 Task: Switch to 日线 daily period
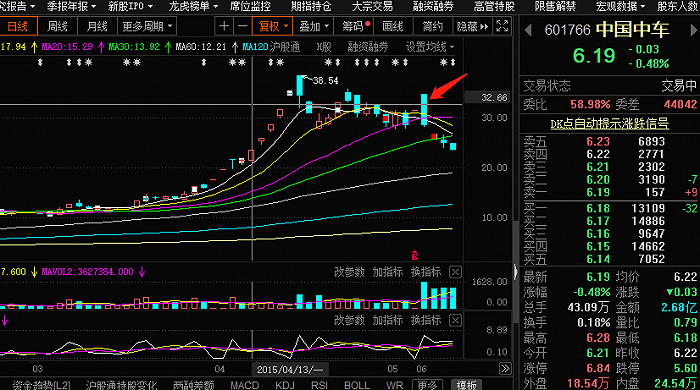(x=18, y=26)
